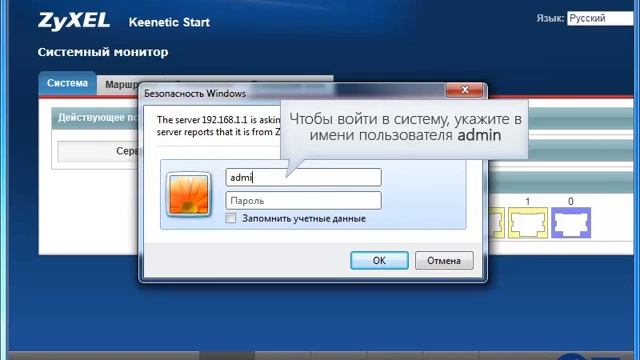Click the orange flower user avatar picture
Viewport: 640px width, 360px height.
click(x=189, y=194)
